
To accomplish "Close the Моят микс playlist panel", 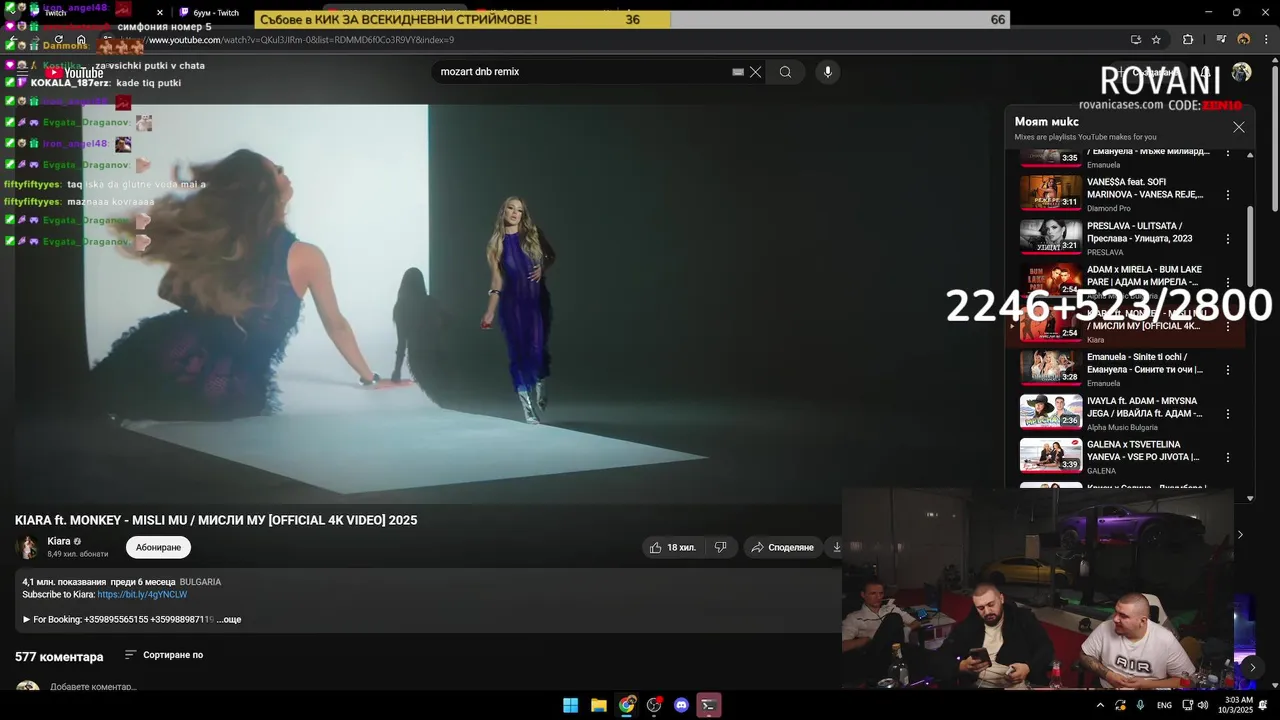I will (x=1239, y=127).
